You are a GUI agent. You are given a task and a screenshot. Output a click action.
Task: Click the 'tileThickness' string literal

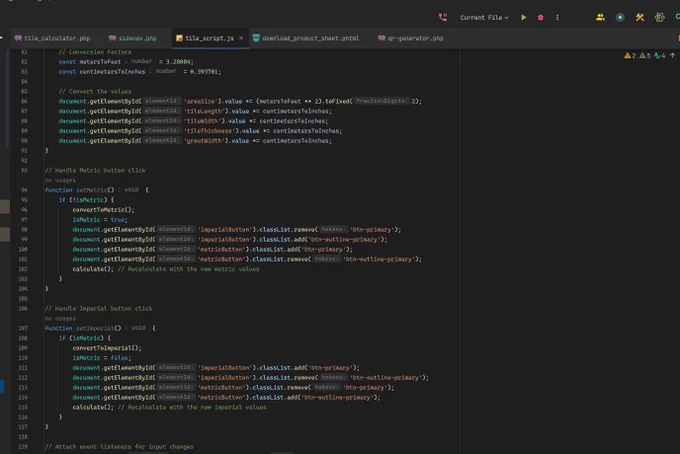(209, 131)
